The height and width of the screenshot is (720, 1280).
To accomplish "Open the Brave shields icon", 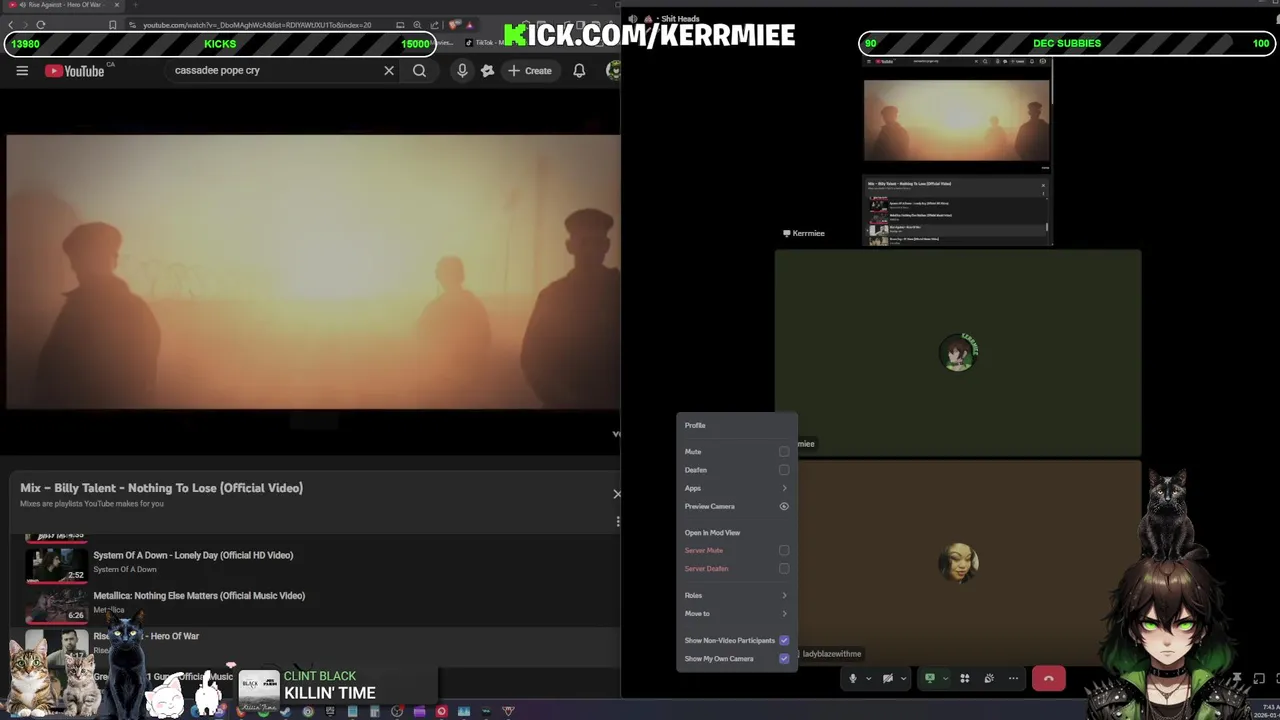I will click(x=455, y=25).
